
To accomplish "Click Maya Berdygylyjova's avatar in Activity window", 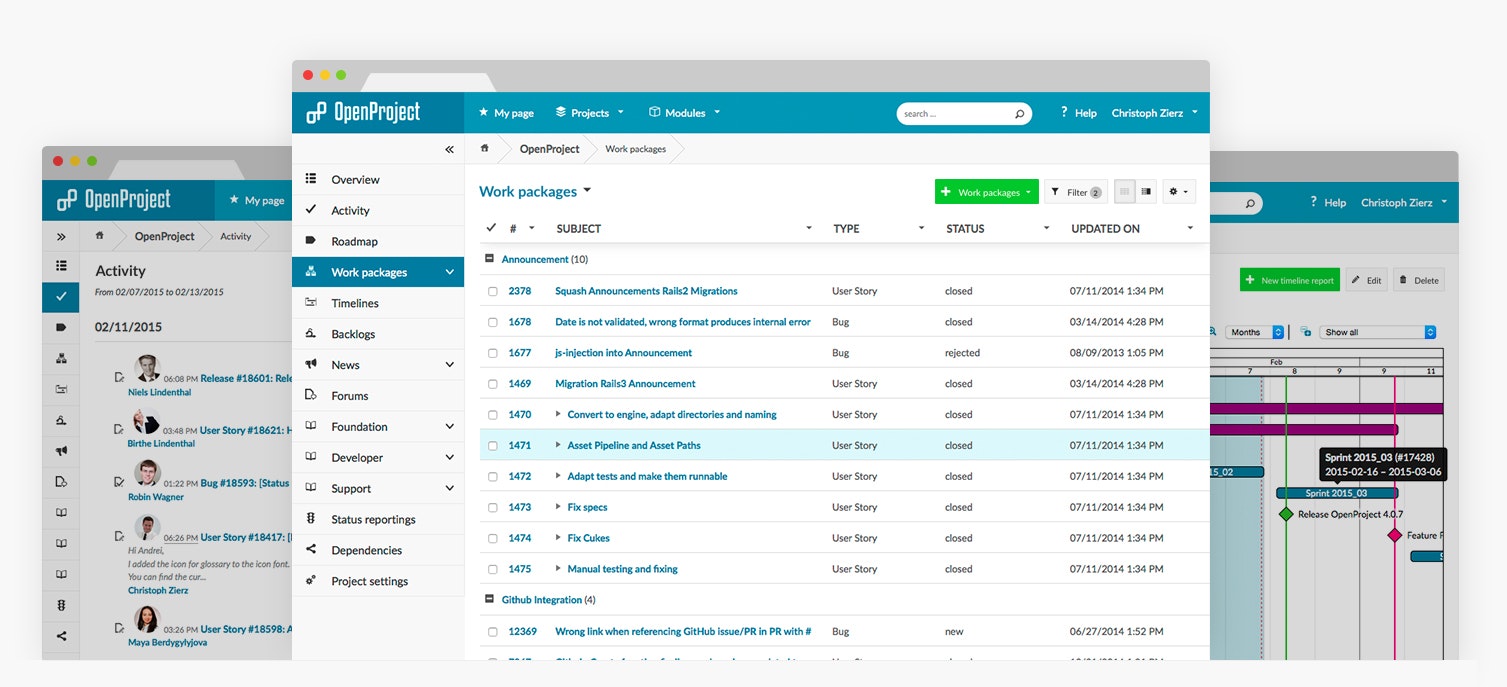I will [x=148, y=619].
